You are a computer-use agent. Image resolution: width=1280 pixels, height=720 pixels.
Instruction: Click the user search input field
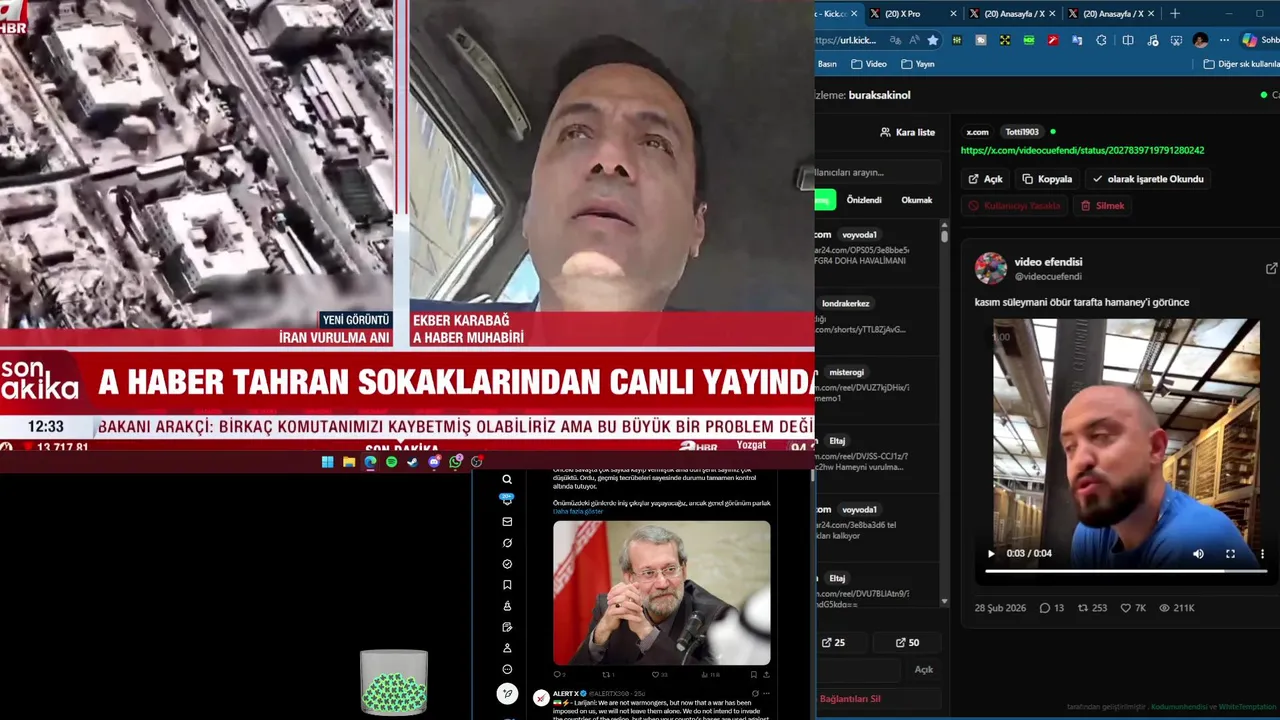(x=878, y=172)
